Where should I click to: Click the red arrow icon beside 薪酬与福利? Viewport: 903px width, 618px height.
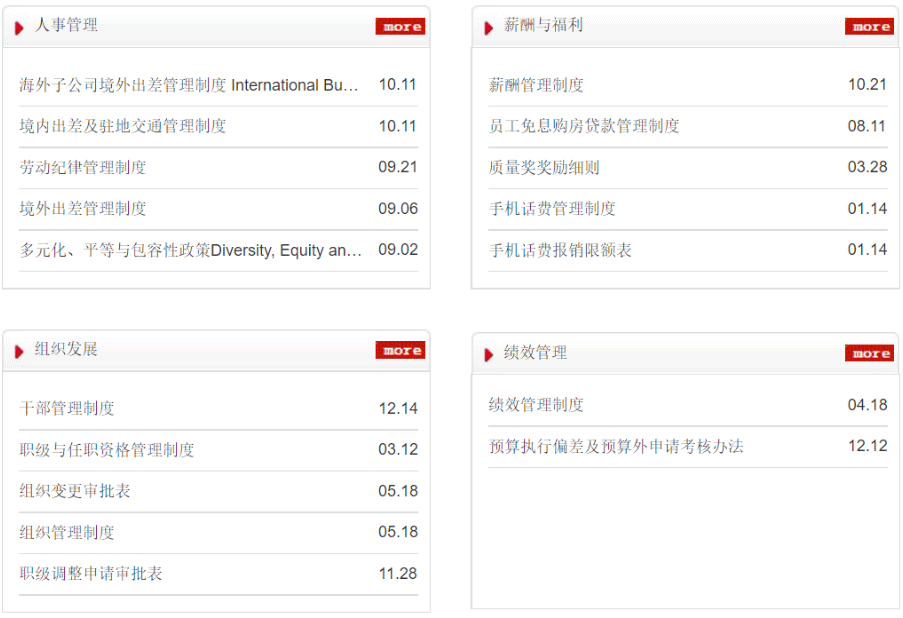tap(489, 27)
